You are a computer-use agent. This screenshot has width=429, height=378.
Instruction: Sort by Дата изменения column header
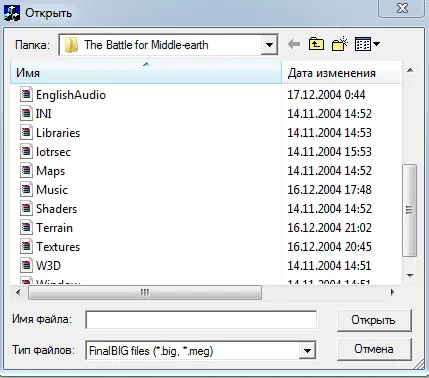[341, 72]
